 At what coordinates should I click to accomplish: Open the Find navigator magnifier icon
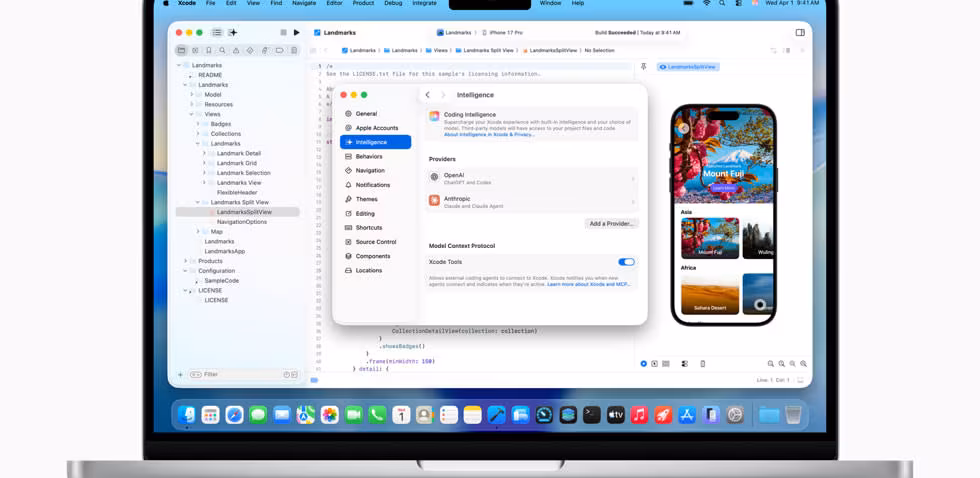tap(222, 50)
